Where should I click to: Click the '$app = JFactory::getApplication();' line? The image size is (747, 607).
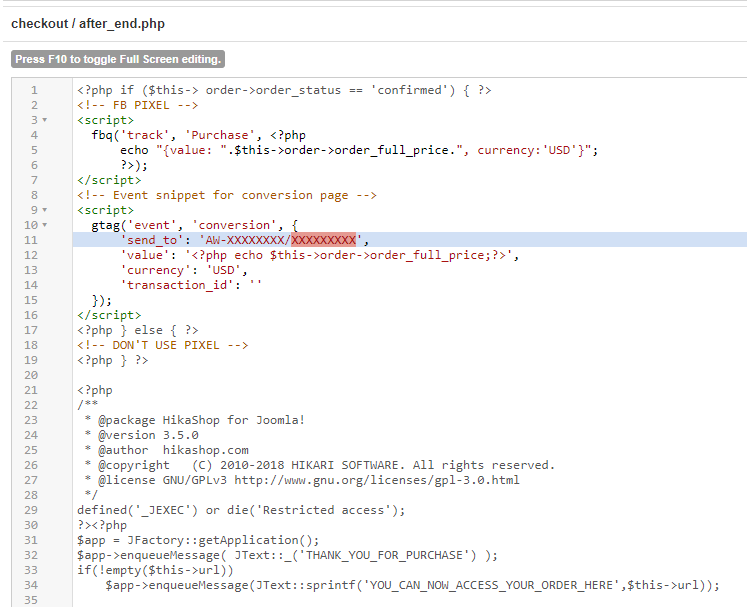click(198, 540)
